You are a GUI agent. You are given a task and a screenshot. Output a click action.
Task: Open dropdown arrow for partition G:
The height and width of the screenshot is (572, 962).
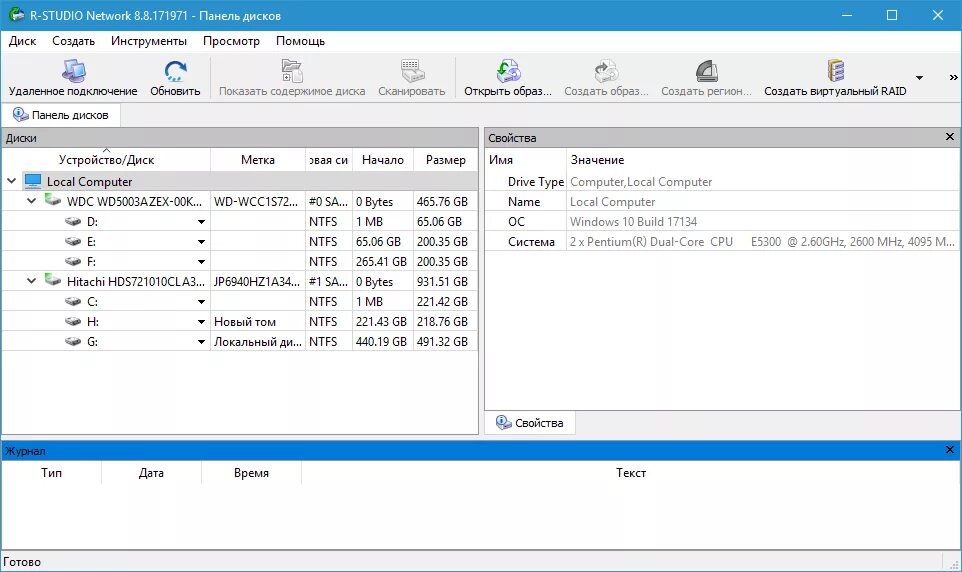tap(201, 342)
